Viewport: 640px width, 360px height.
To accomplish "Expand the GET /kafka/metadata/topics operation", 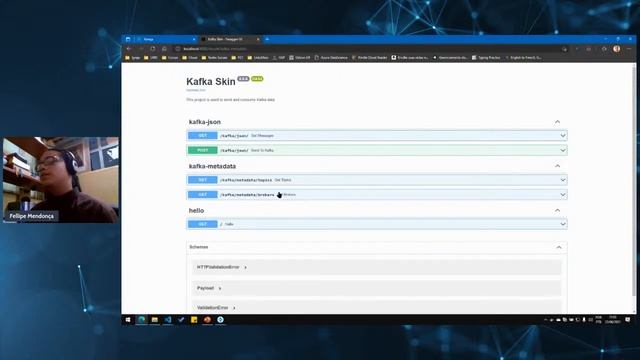I will [377, 180].
